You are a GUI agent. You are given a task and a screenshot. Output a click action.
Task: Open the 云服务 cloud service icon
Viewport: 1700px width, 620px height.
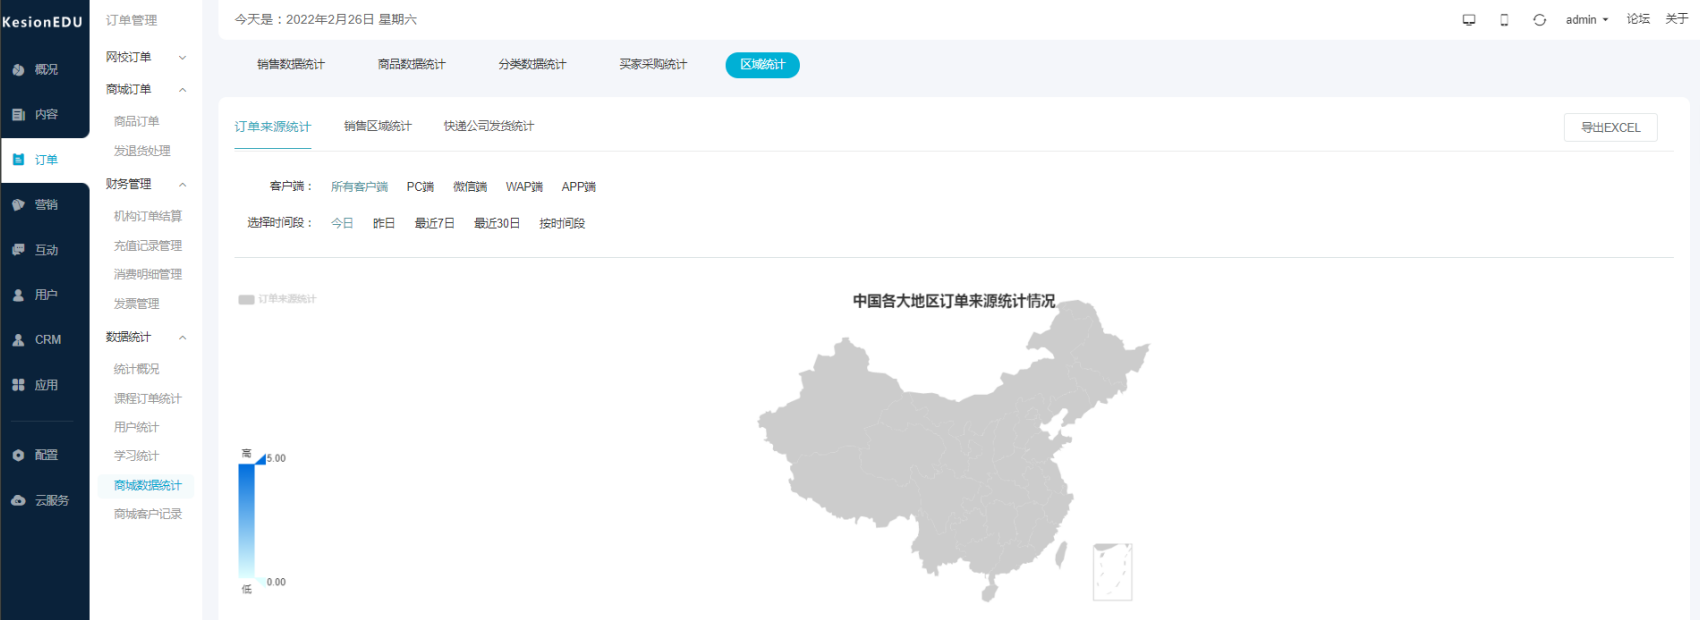18,500
